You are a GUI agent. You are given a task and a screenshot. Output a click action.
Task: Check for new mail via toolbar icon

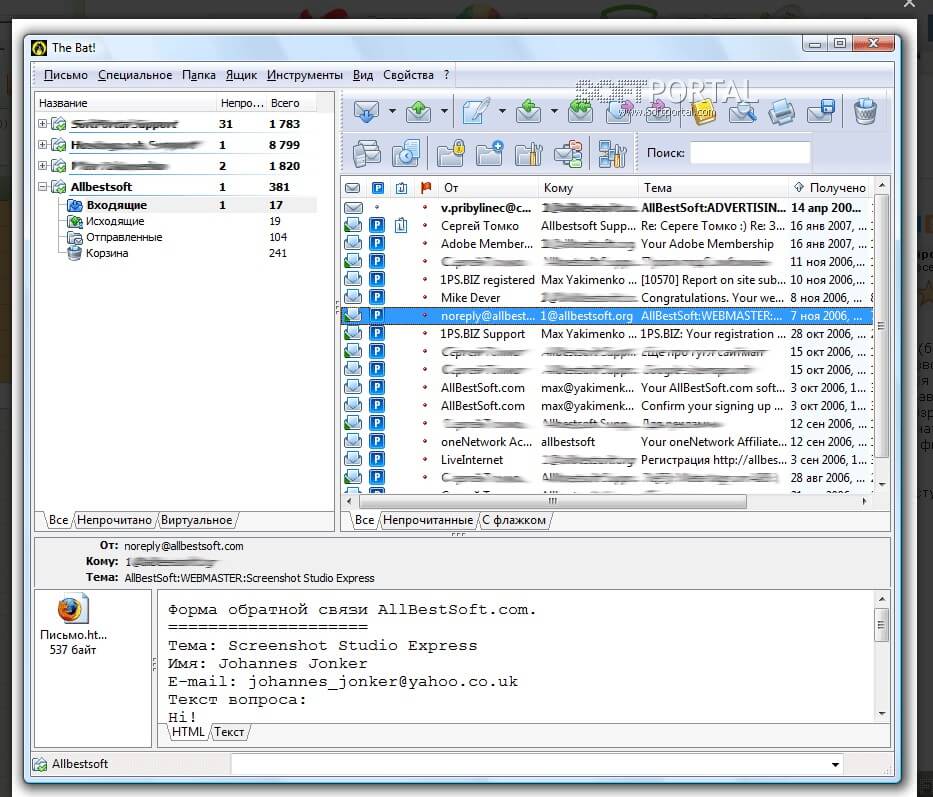coord(366,111)
